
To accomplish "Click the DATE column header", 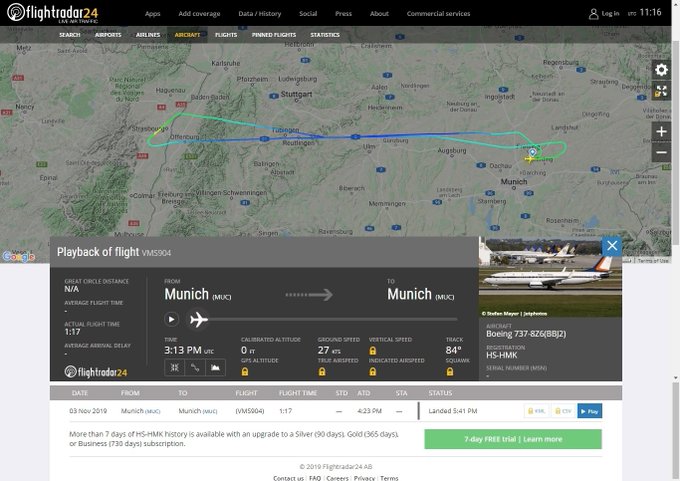I will tap(80, 393).
